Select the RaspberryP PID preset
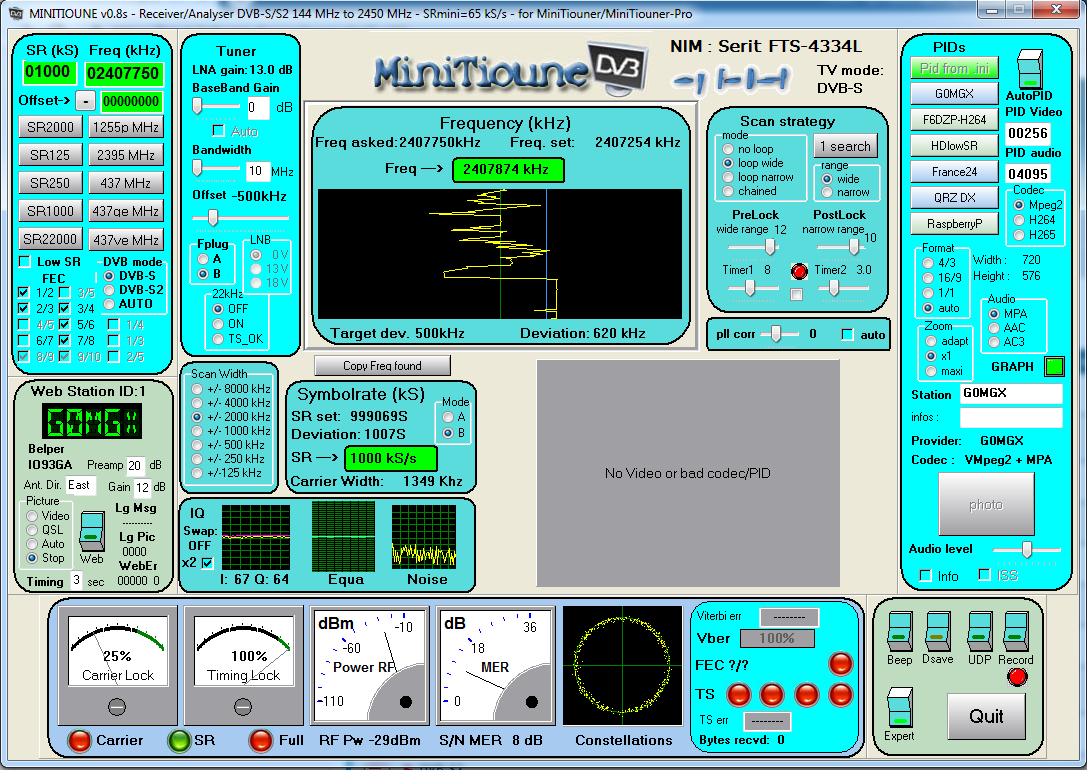 (955, 224)
